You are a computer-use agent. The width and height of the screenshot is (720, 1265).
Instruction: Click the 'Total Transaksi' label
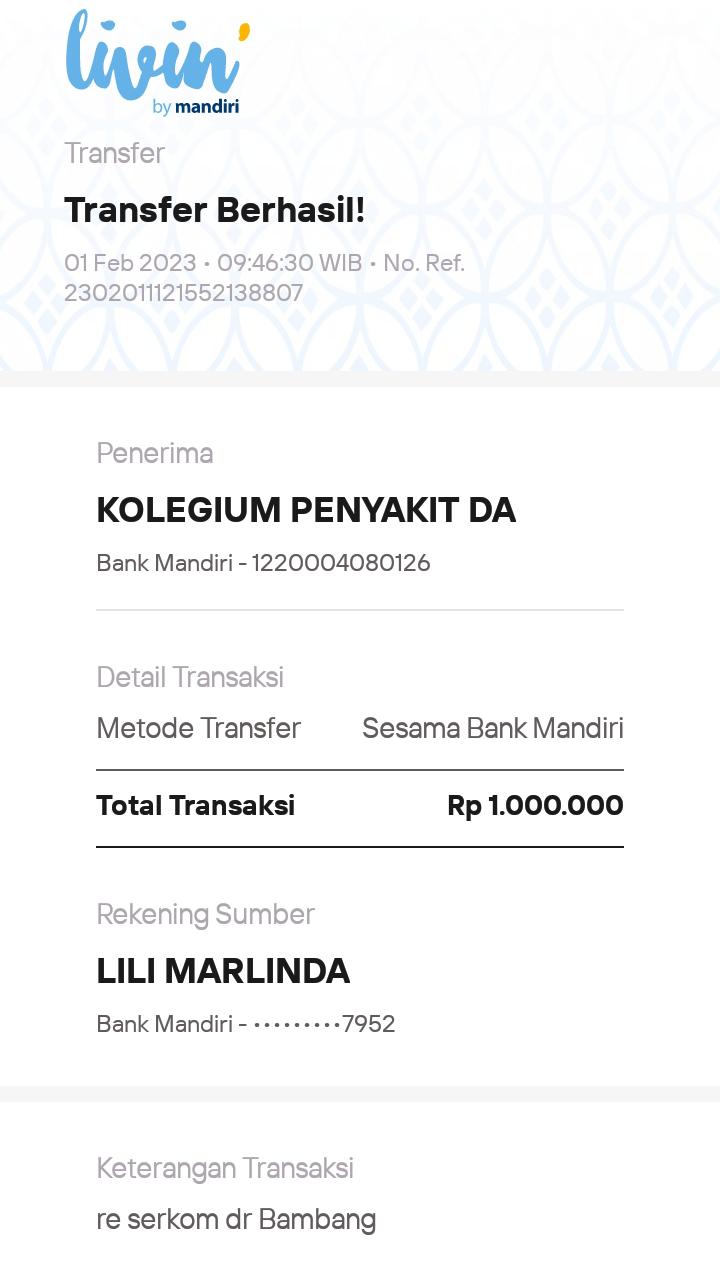195,805
